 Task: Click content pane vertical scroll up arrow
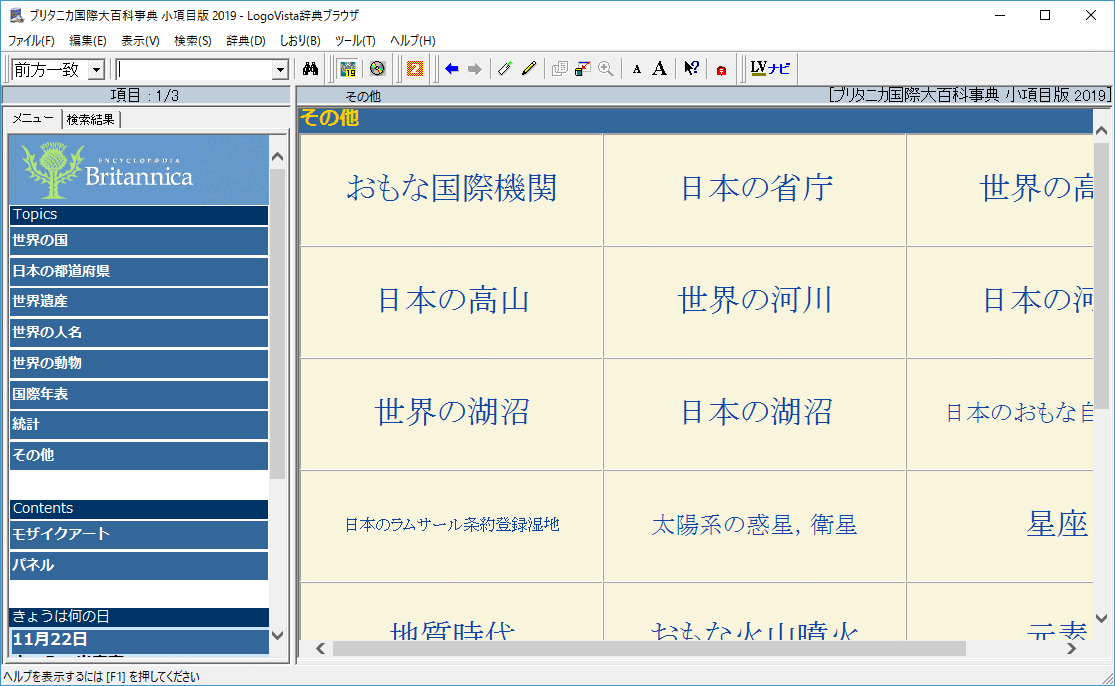(x=1101, y=131)
